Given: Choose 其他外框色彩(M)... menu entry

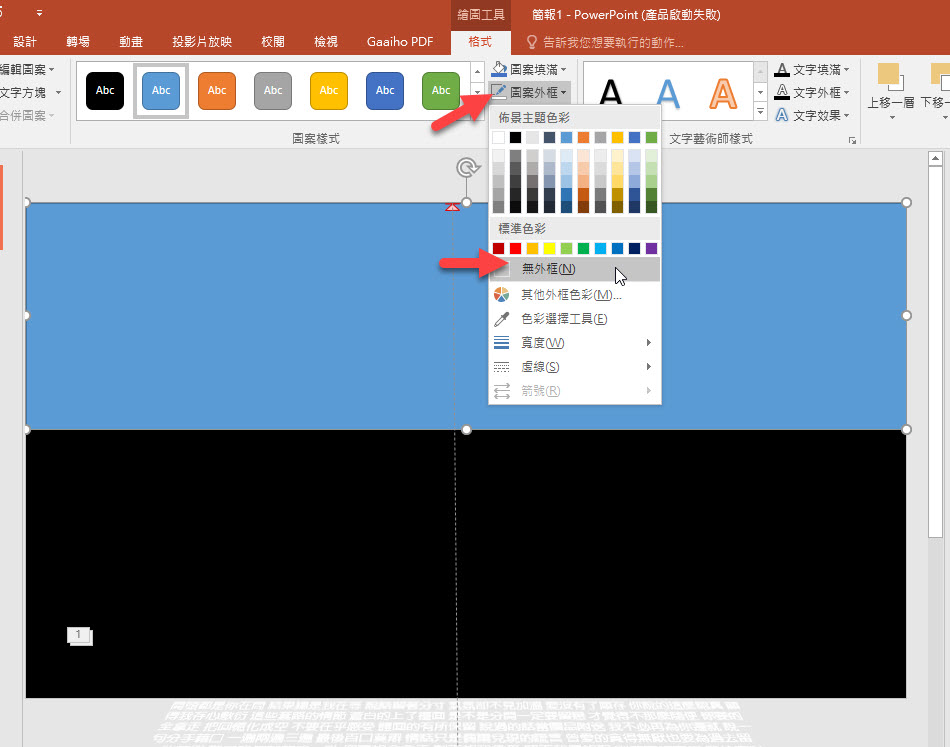Looking at the screenshot, I should point(574,294).
